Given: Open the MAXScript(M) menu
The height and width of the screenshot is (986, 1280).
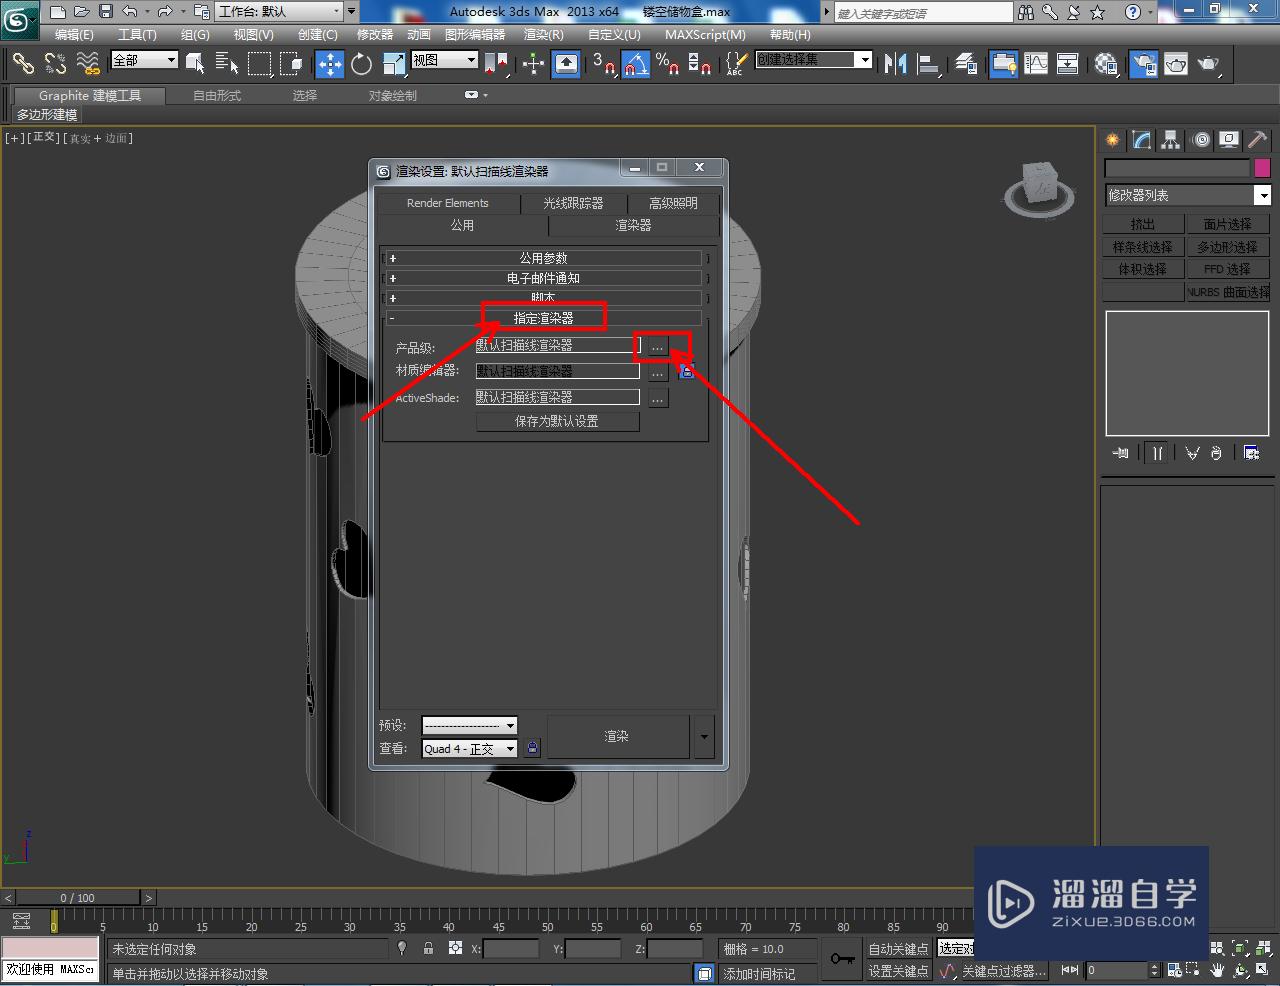Looking at the screenshot, I should [x=705, y=34].
